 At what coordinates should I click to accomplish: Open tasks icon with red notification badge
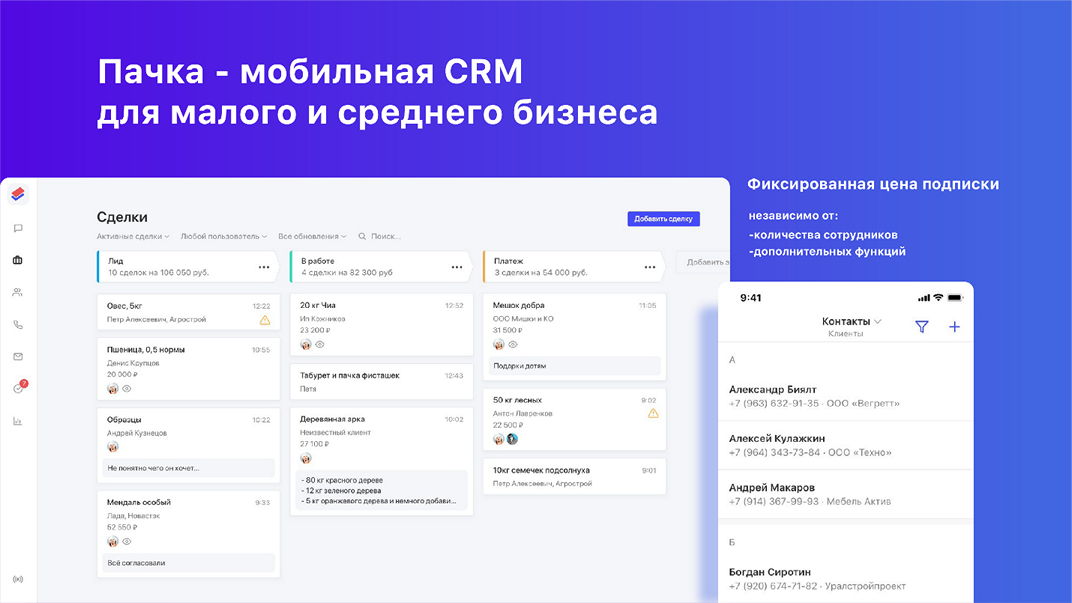tap(18, 388)
